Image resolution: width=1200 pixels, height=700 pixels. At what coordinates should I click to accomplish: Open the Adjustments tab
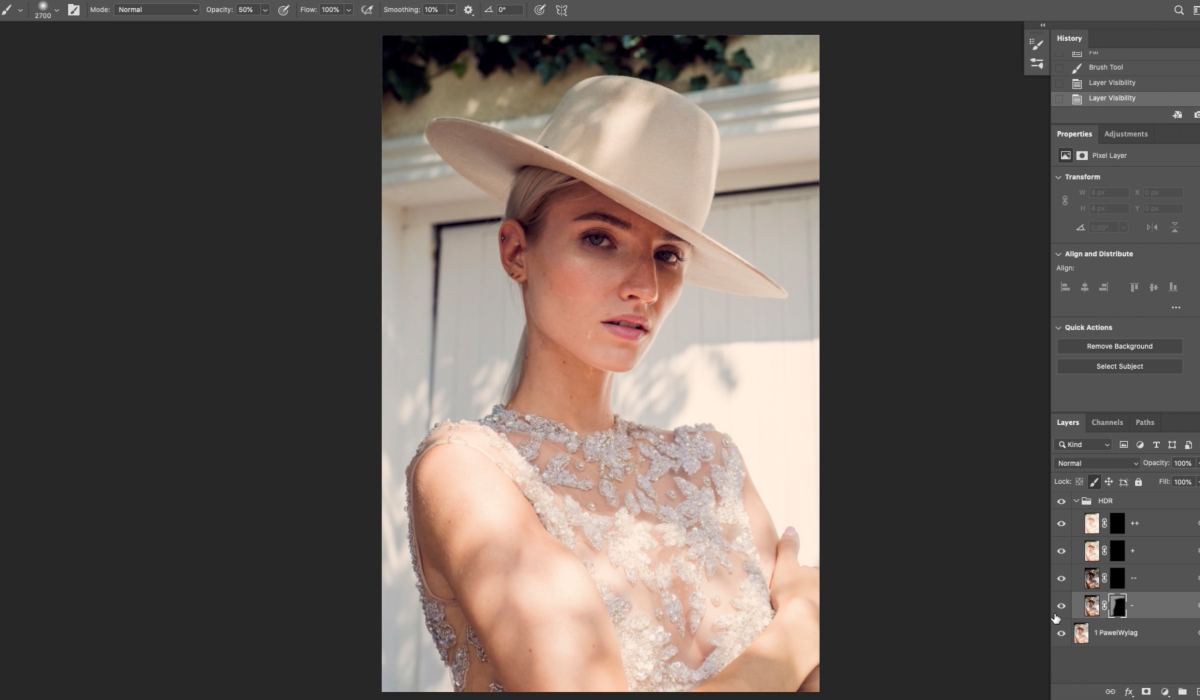1125,134
